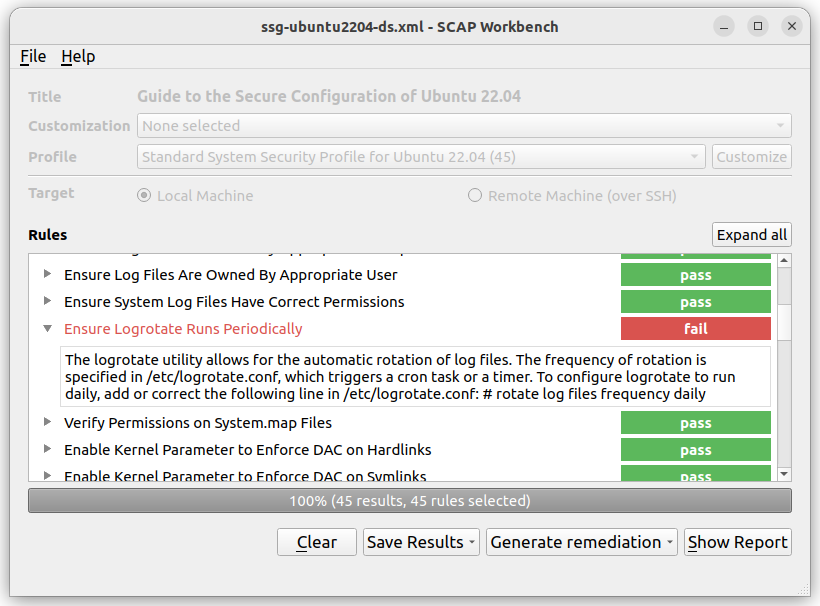This screenshot has width=820, height=606.
Task: Open the File menu
Action: (33, 56)
